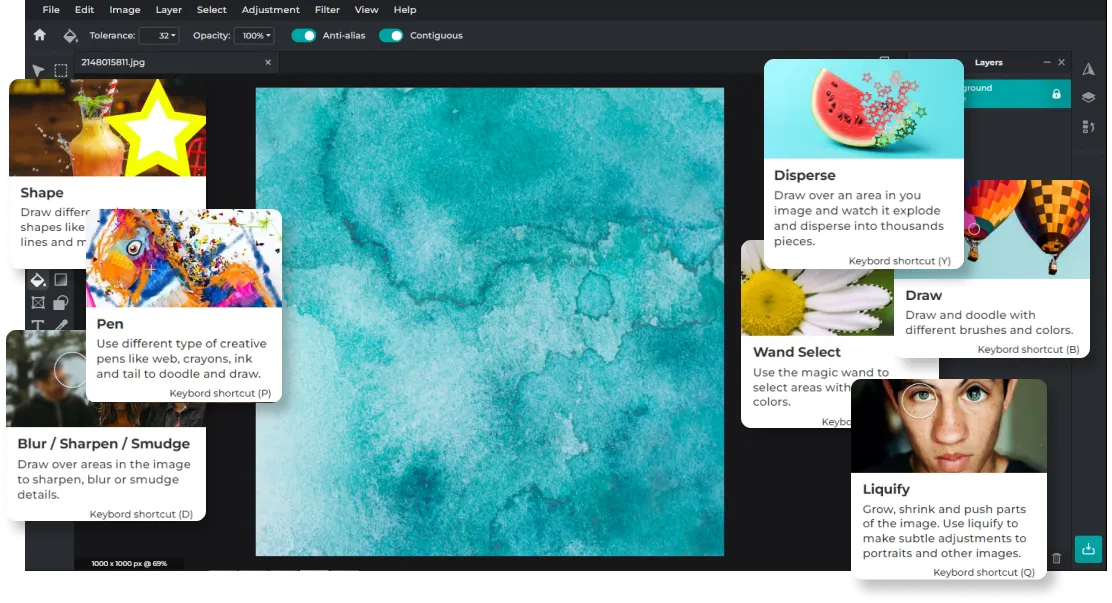Minimize the Layers panel
Viewport: 1112px width, 603px height.
(x=1047, y=62)
